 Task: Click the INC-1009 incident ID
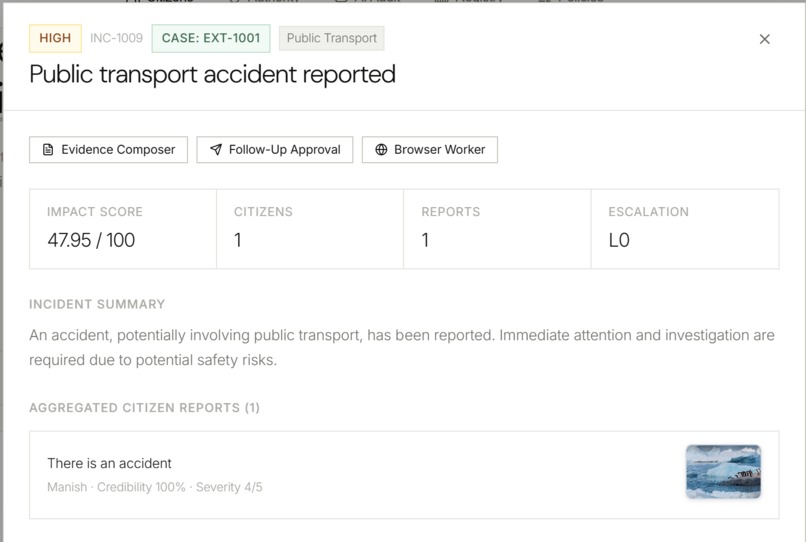pyautogui.click(x=116, y=38)
